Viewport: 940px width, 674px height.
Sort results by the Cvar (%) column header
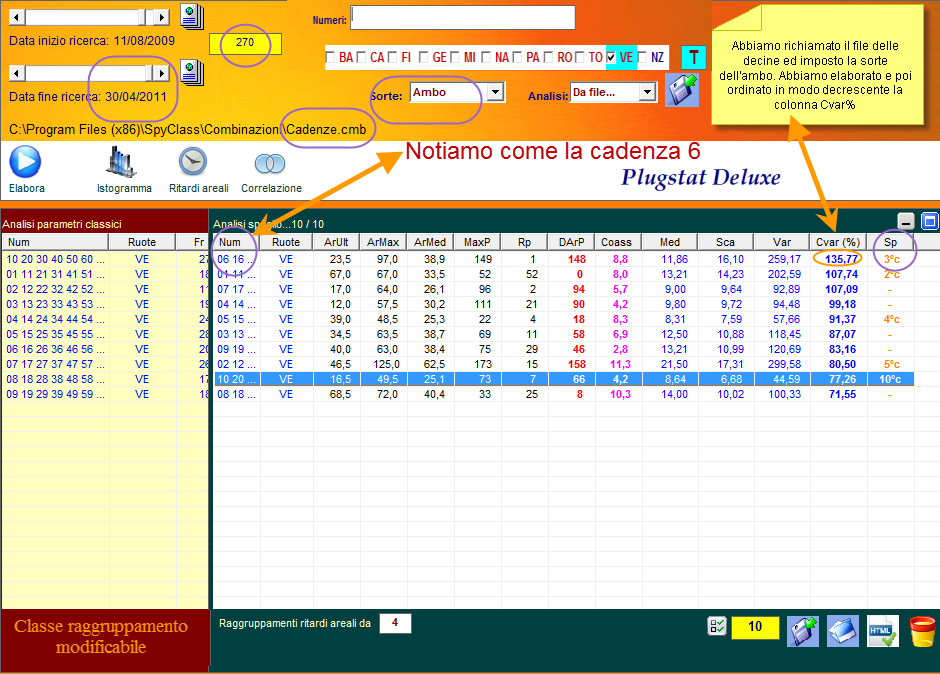click(x=838, y=242)
